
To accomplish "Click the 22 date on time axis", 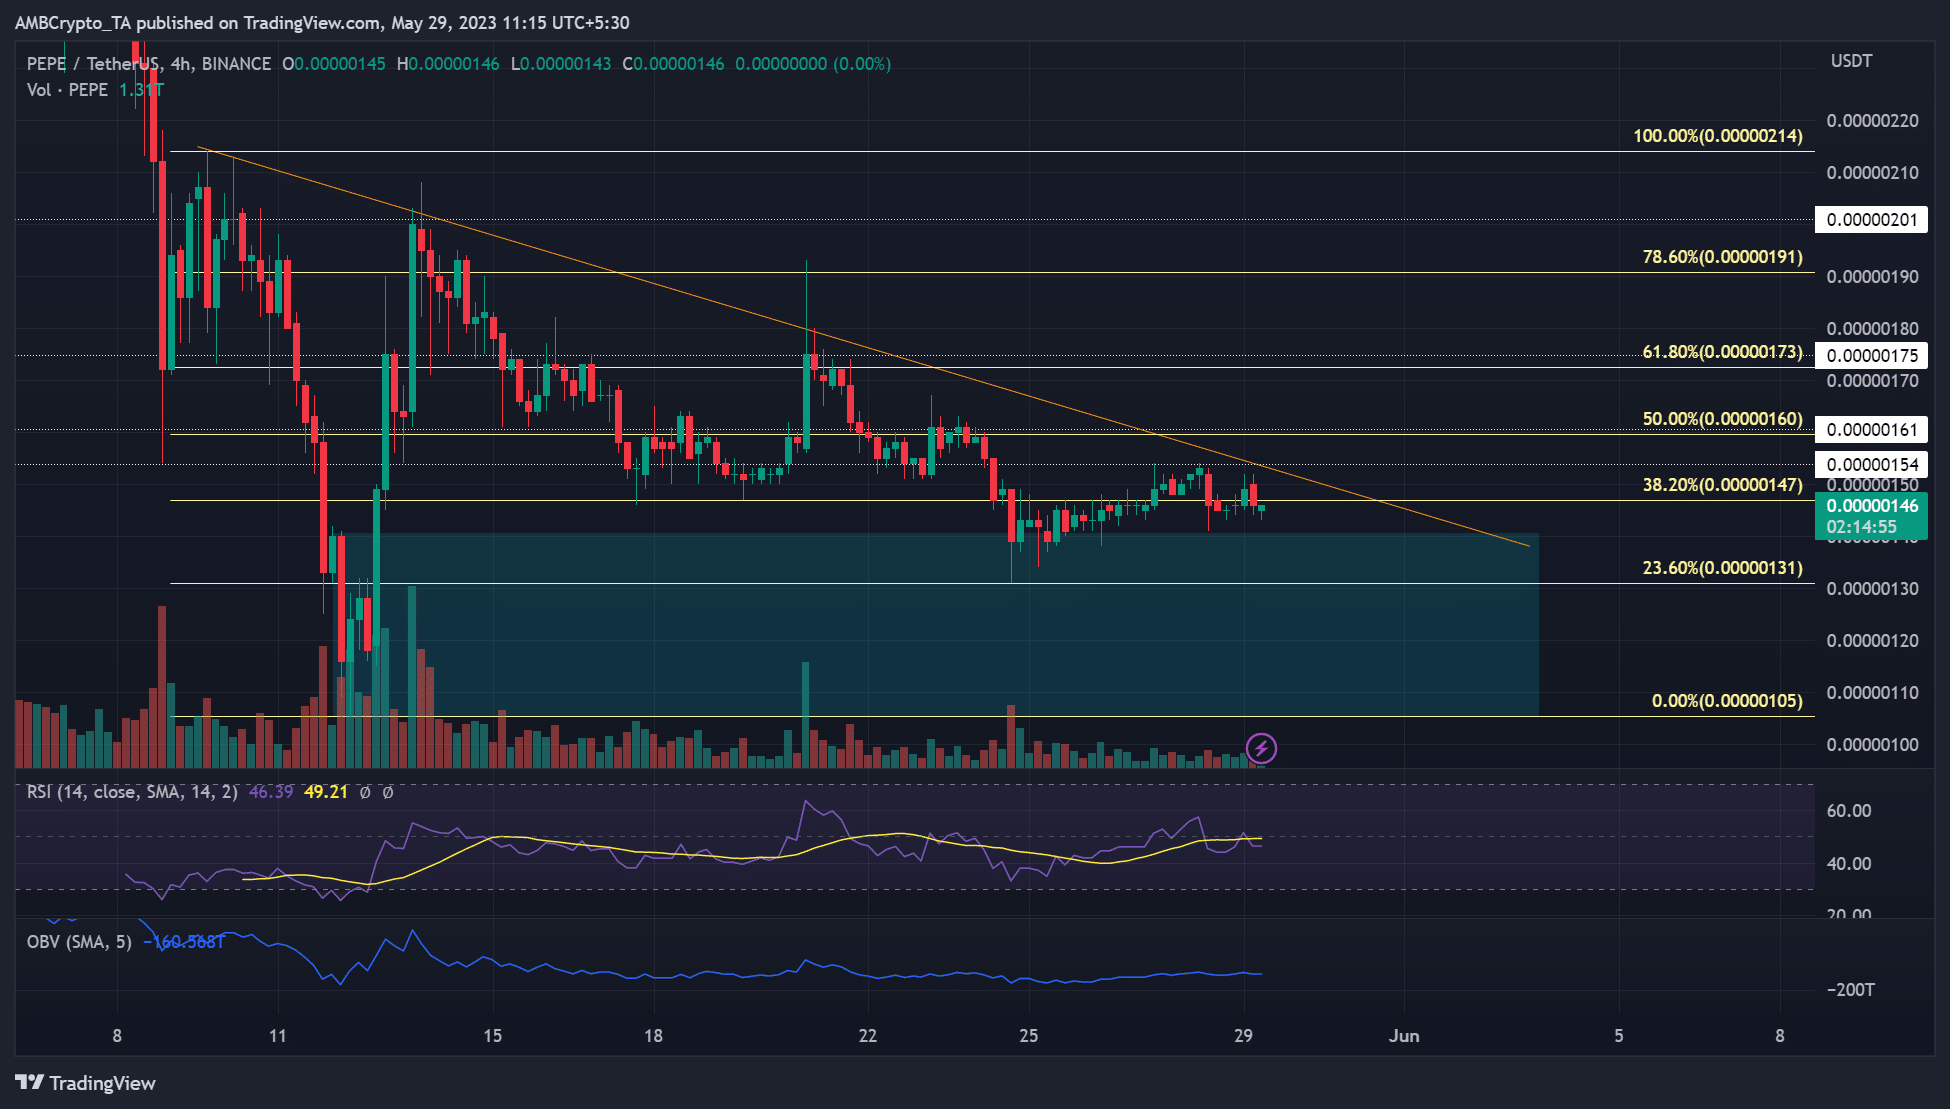I will (868, 1036).
